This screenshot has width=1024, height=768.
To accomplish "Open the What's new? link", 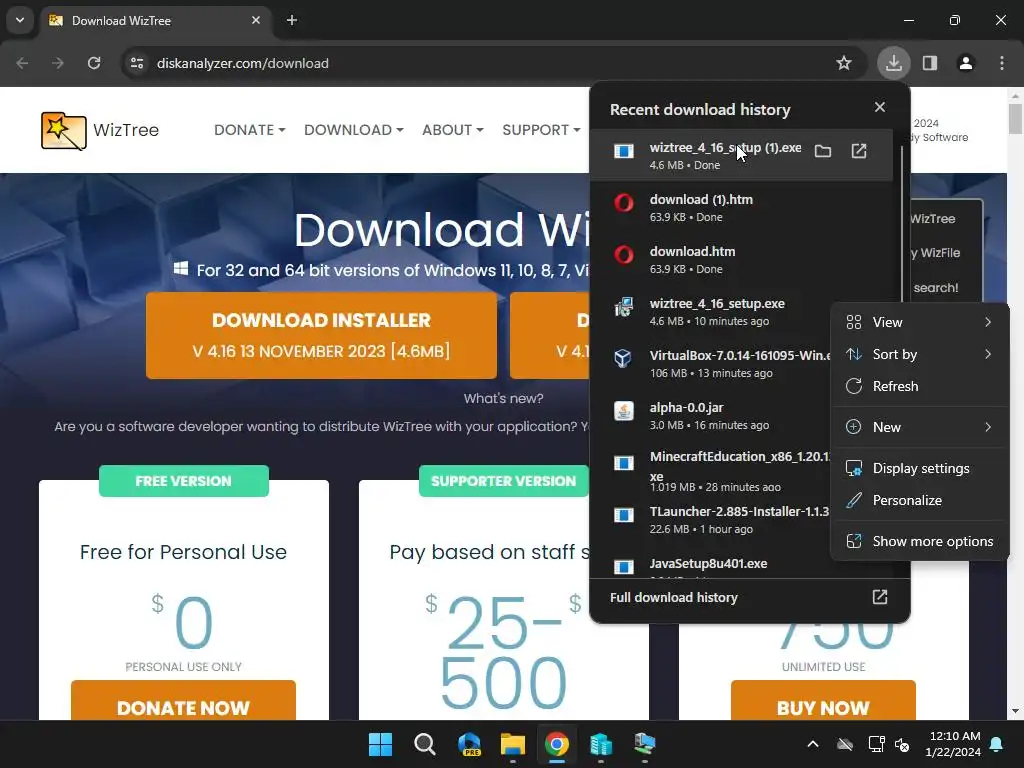I will (x=503, y=398).
